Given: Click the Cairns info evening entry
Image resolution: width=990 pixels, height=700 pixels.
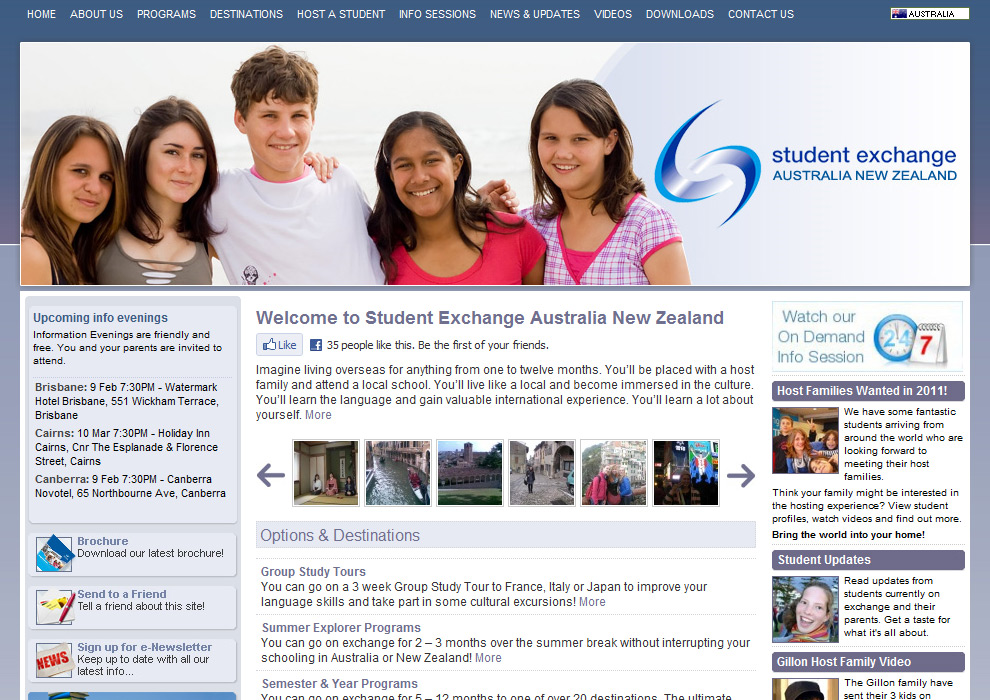Looking at the screenshot, I should point(126,447).
